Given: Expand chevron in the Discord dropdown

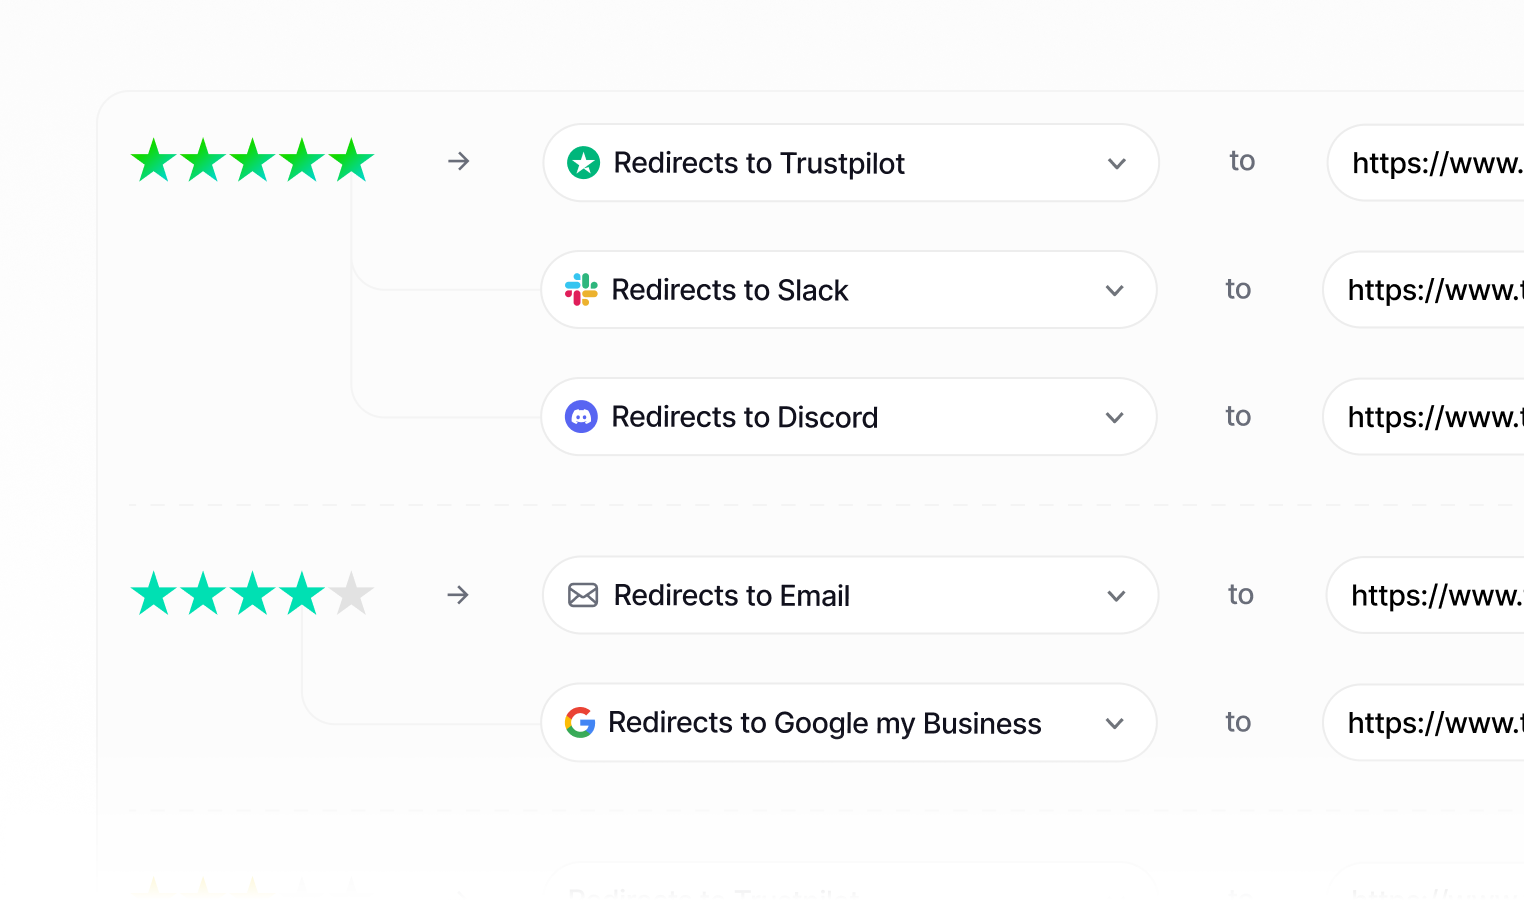Looking at the screenshot, I should (x=1115, y=417).
